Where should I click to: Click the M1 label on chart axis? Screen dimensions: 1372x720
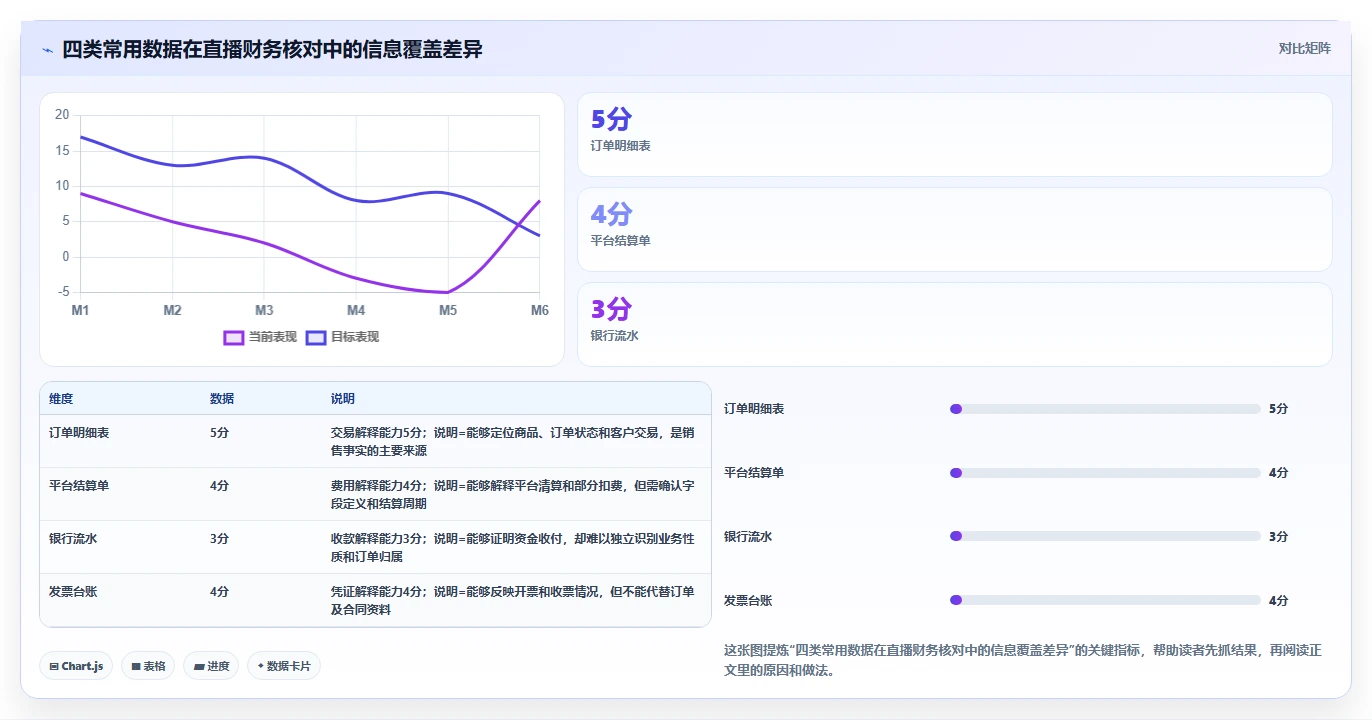[x=80, y=311]
